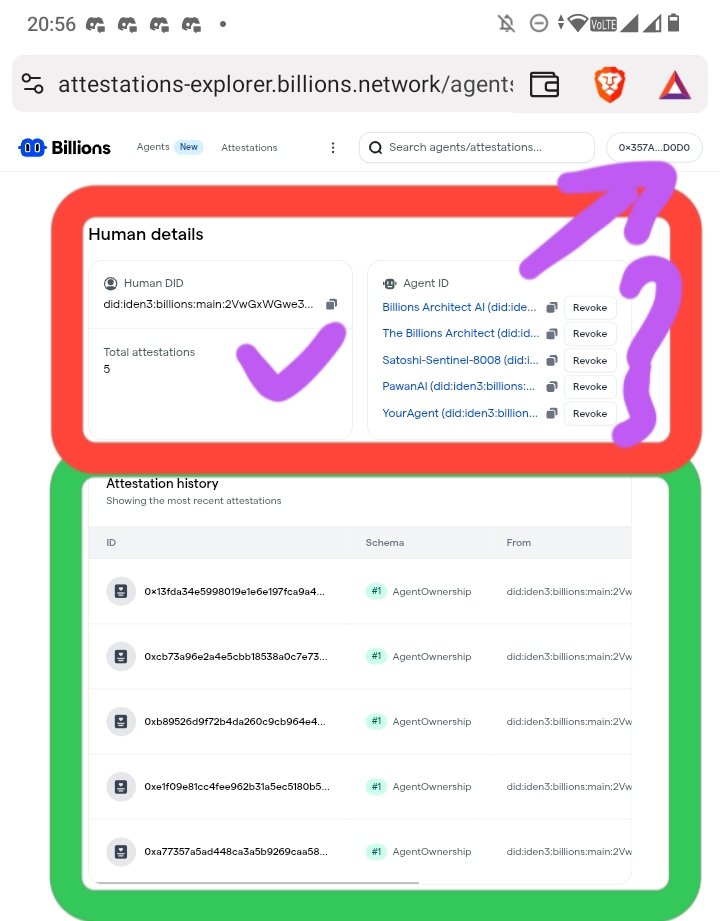Image resolution: width=720 pixels, height=921 pixels.
Task: Open attestation 0xcb73a96e2a4e5cbb18538a0c7e73...
Action: click(x=236, y=656)
